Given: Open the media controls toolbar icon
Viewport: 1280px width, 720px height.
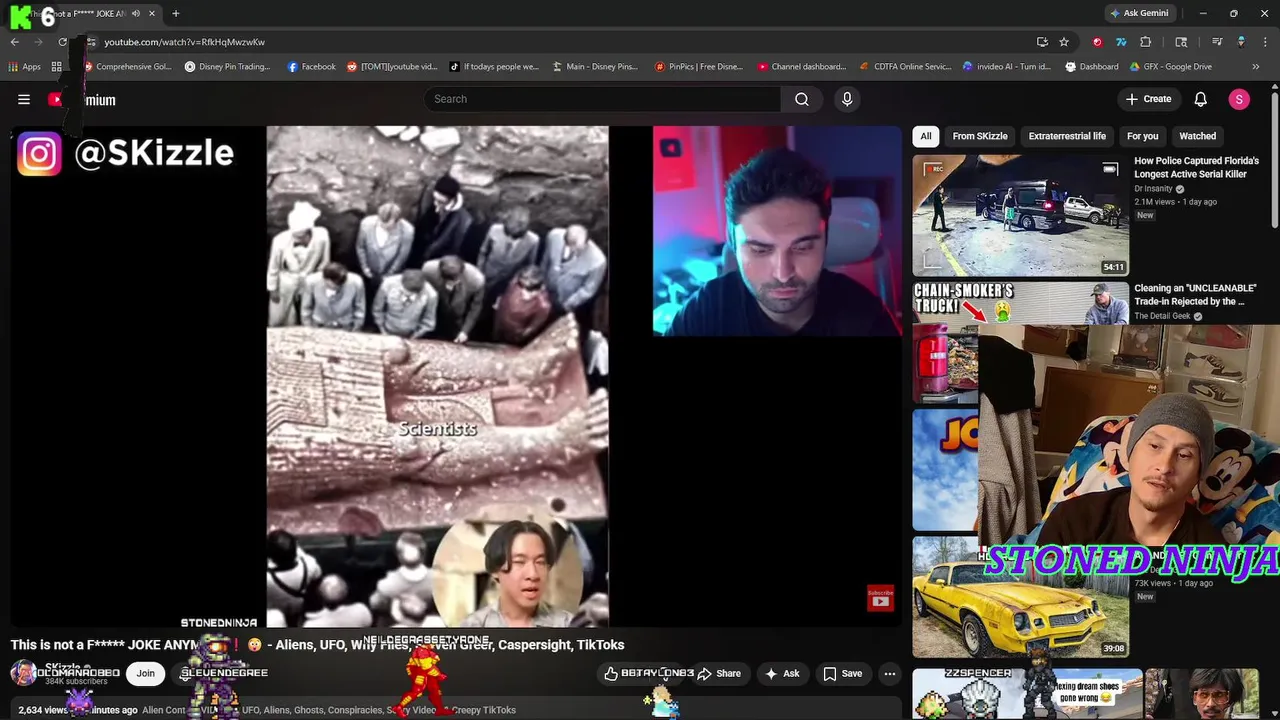Looking at the screenshot, I should 1217,42.
